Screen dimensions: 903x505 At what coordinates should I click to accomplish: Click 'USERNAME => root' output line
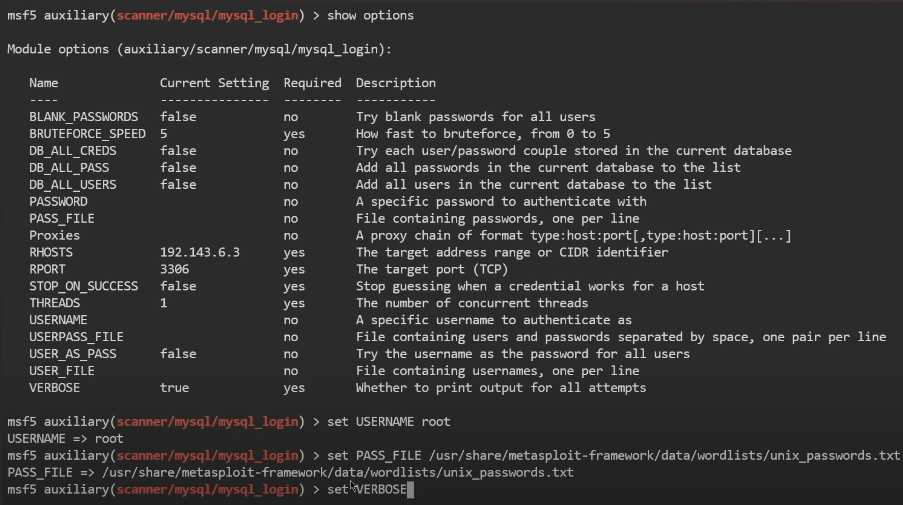coord(57,438)
